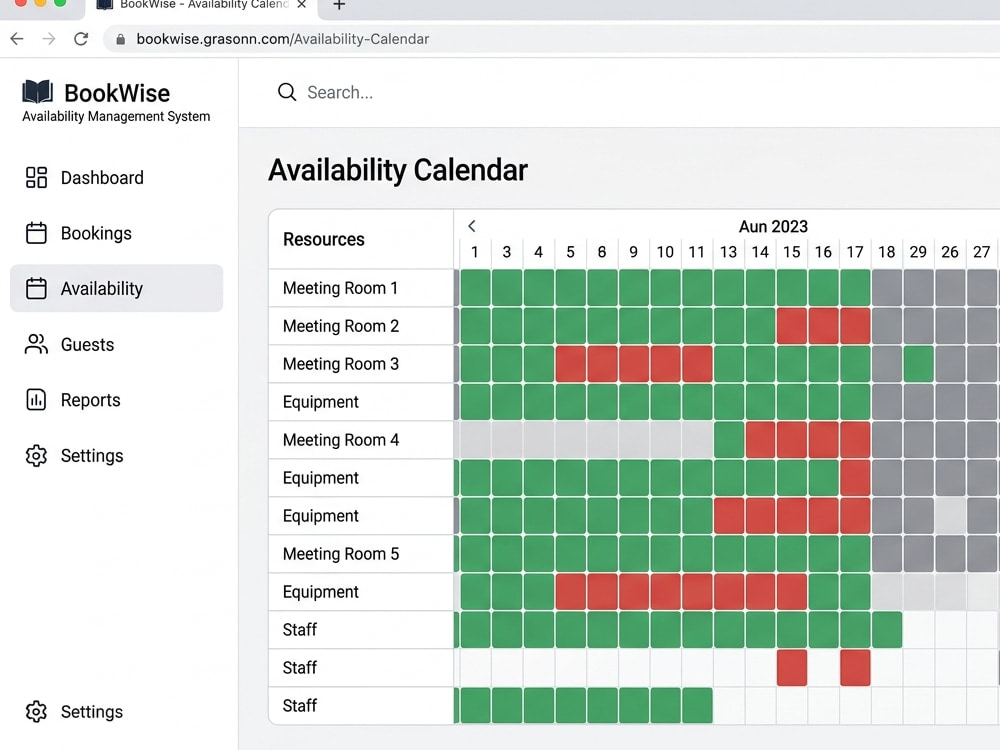The width and height of the screenshot is (1000, 750).
Task: Click the day 10 column header
Action: (665, 252)
